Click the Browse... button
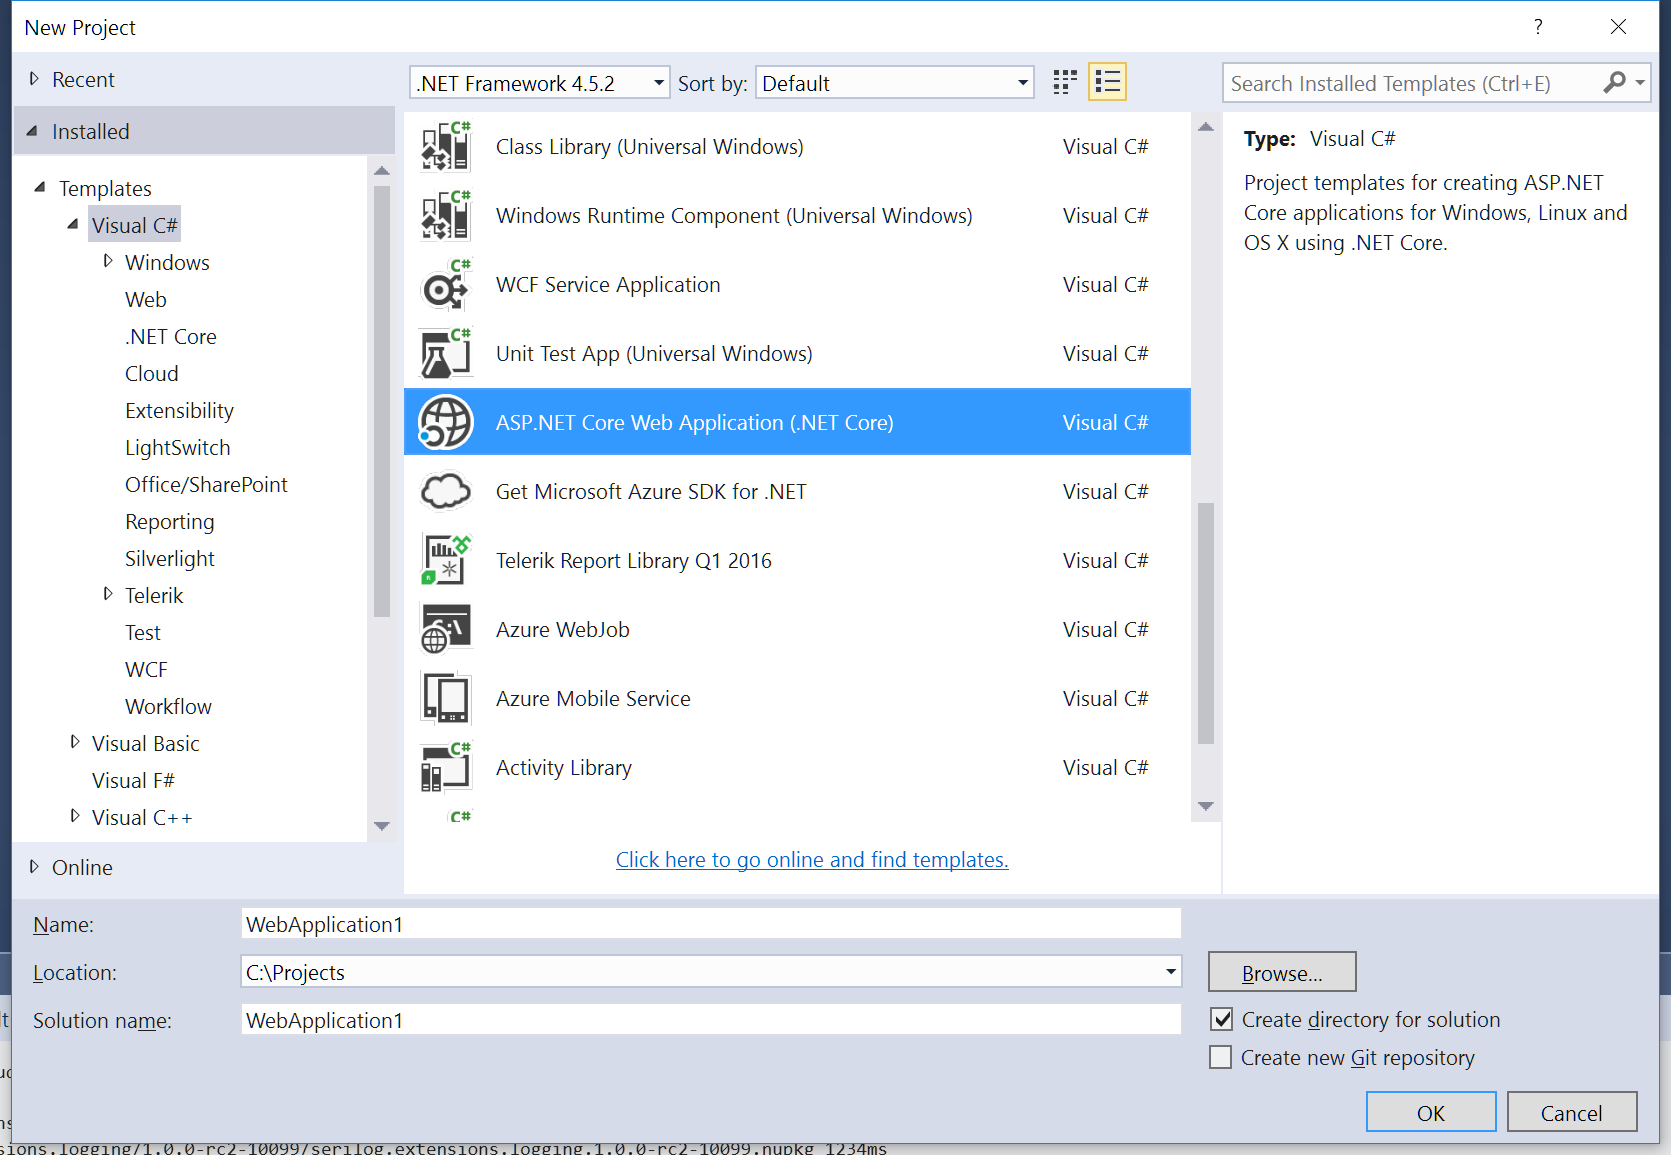The width and height of the screenshot is (1671, 1155). pyautogui.click(x=1282, y=972)
